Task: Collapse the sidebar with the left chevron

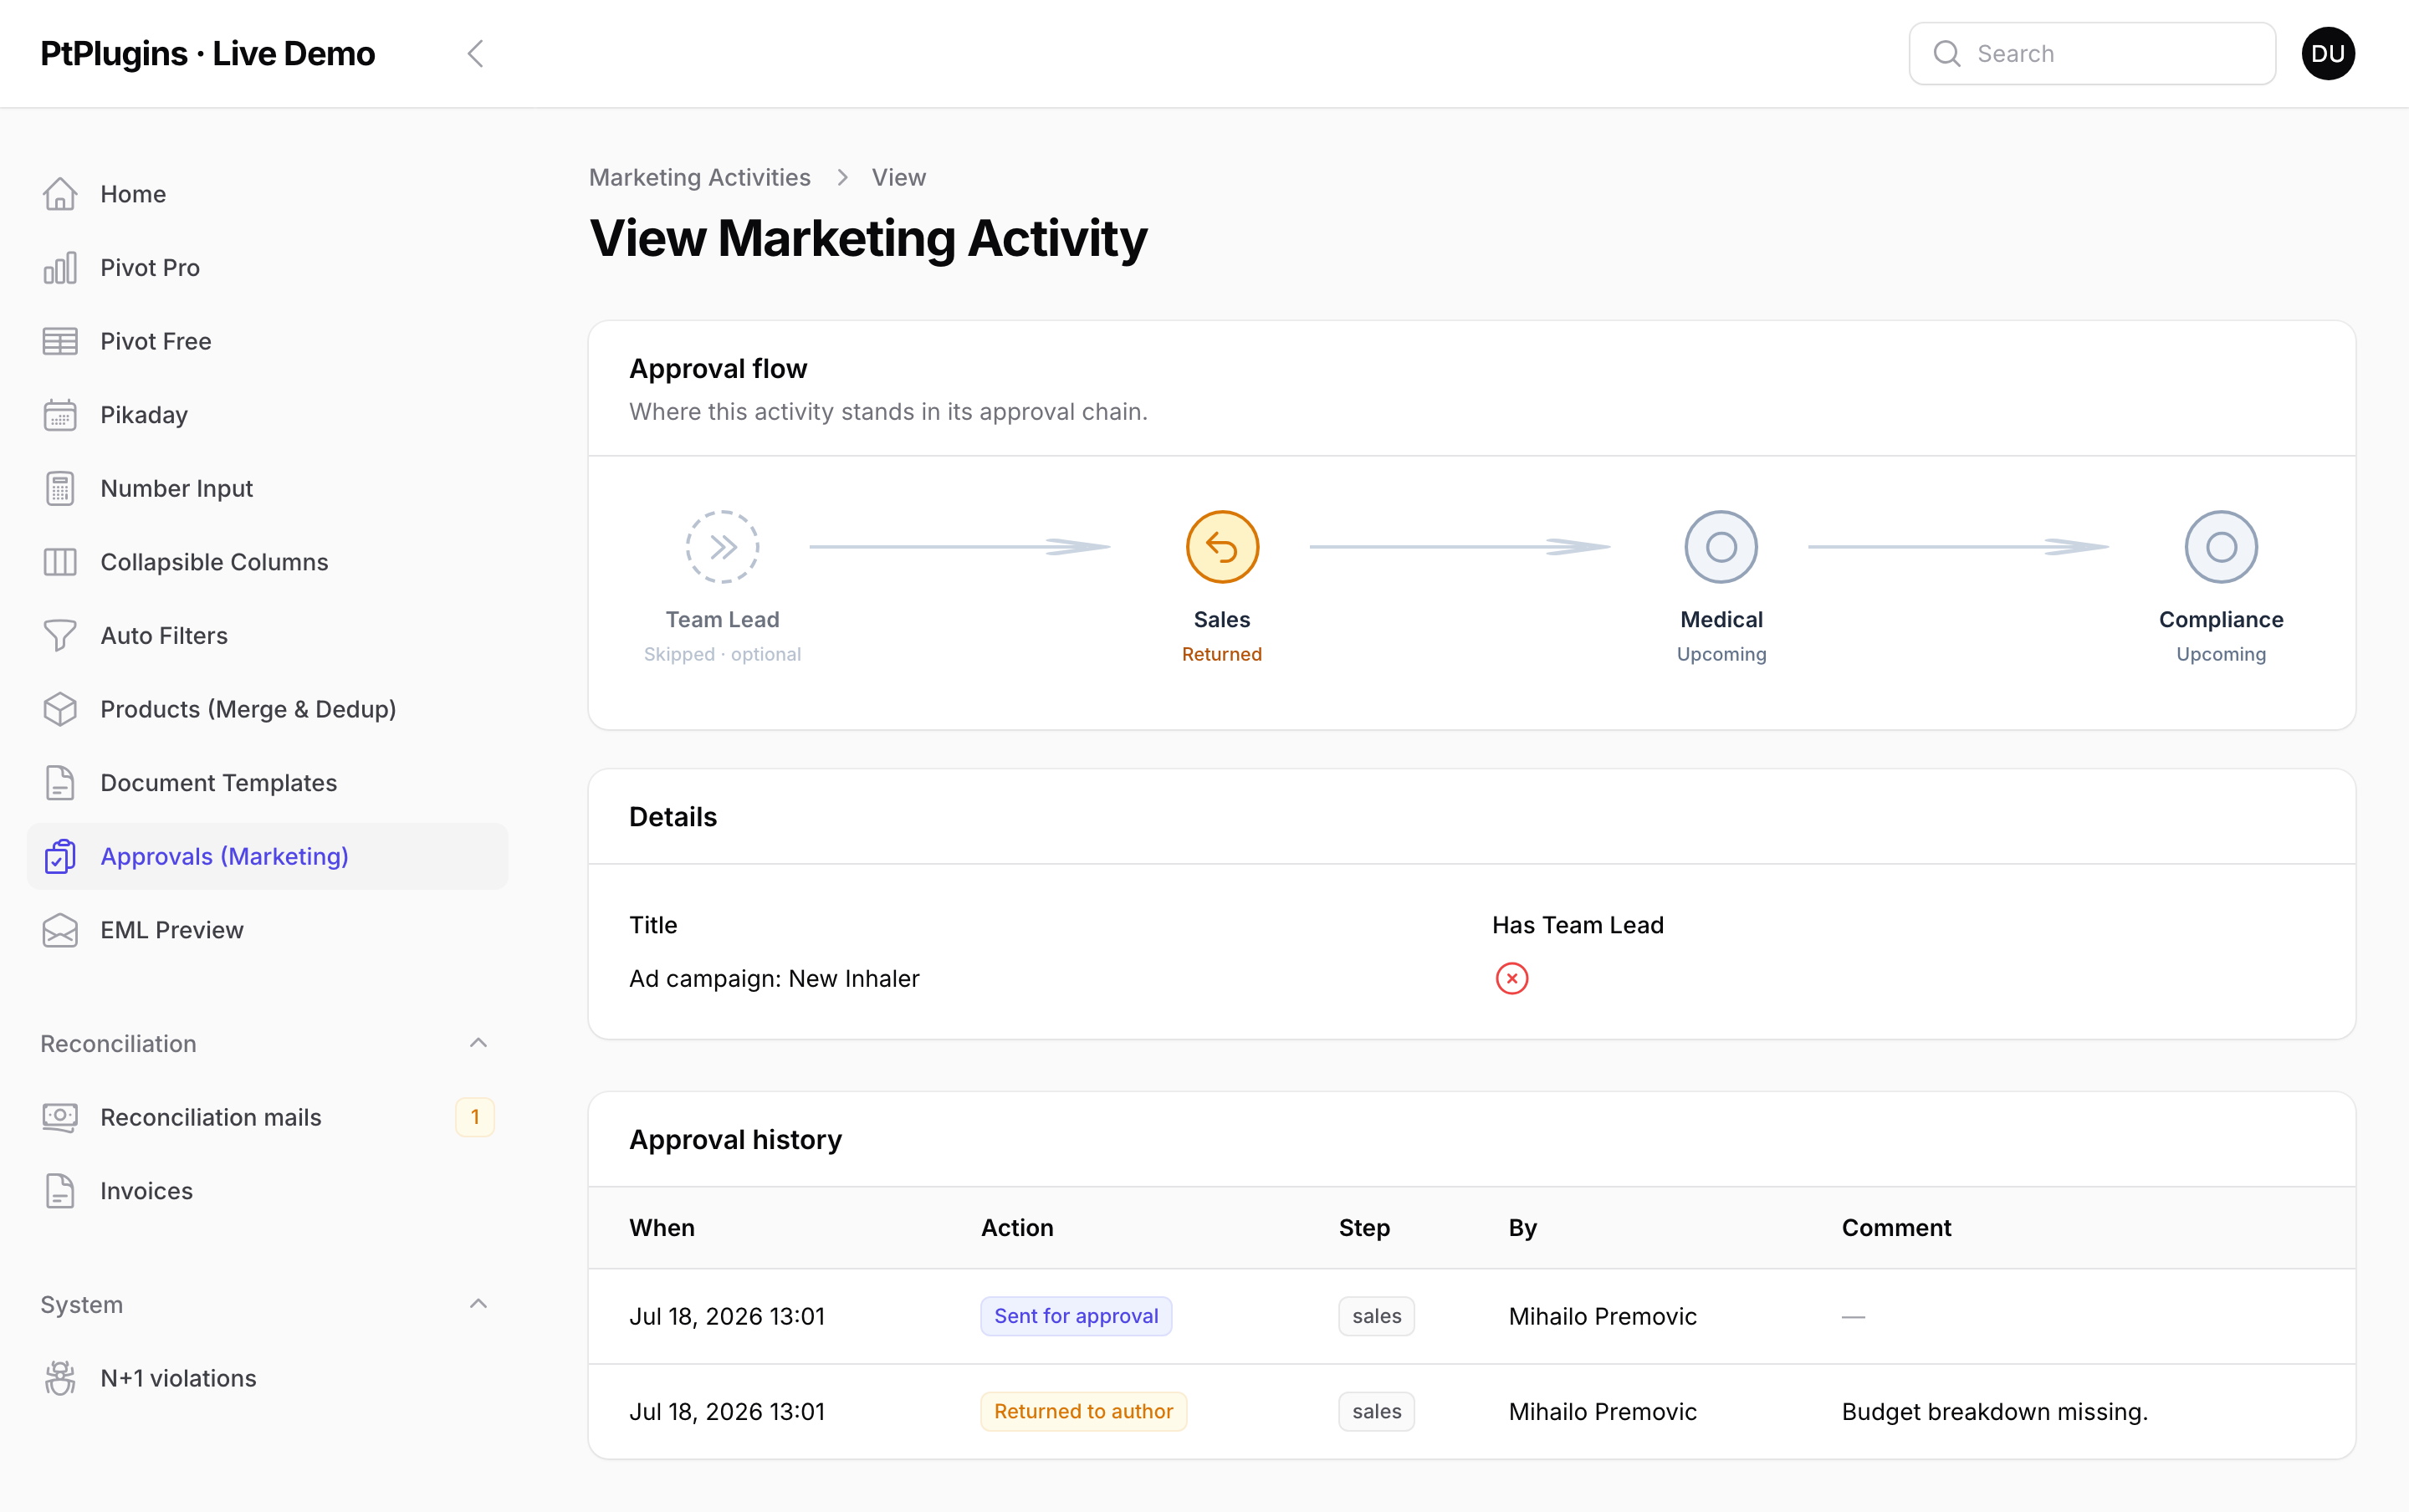Action: coord(476,54)
